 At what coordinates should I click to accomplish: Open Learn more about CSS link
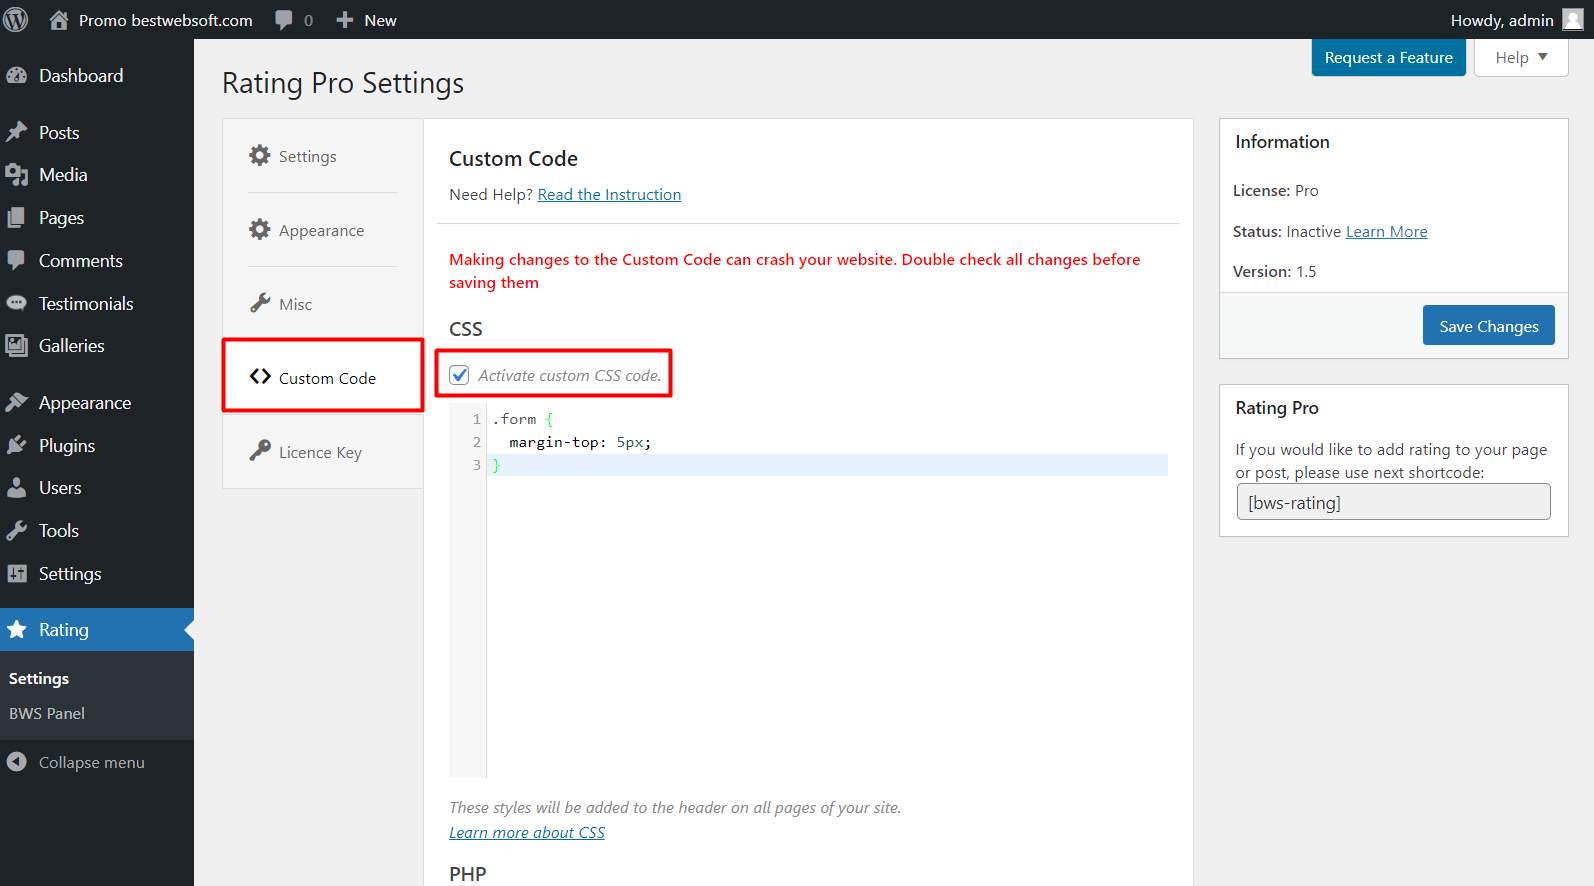pos(527,833)
